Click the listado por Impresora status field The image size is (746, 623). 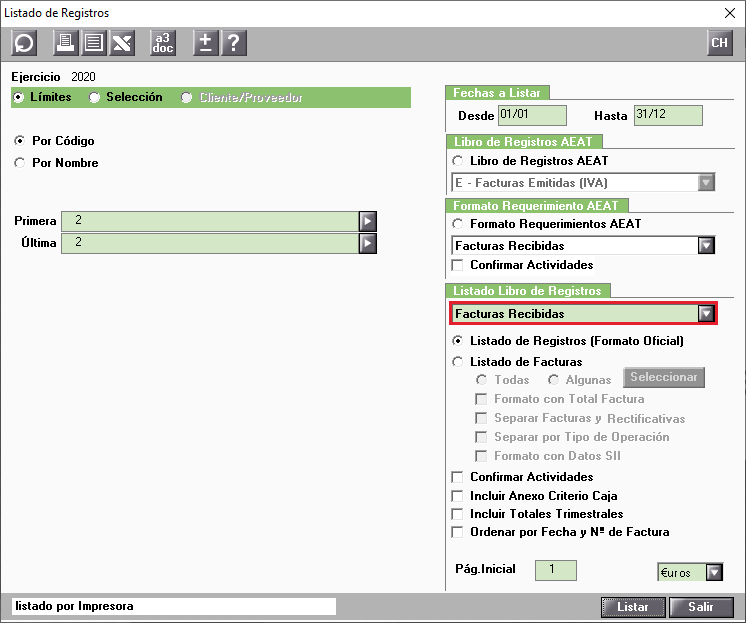[174, 606]
